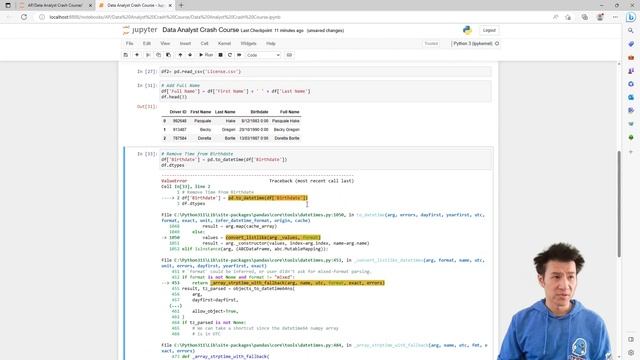Open the sidebar tools briefcase icon
640x360 pixels.
click(x=631, y=58)
